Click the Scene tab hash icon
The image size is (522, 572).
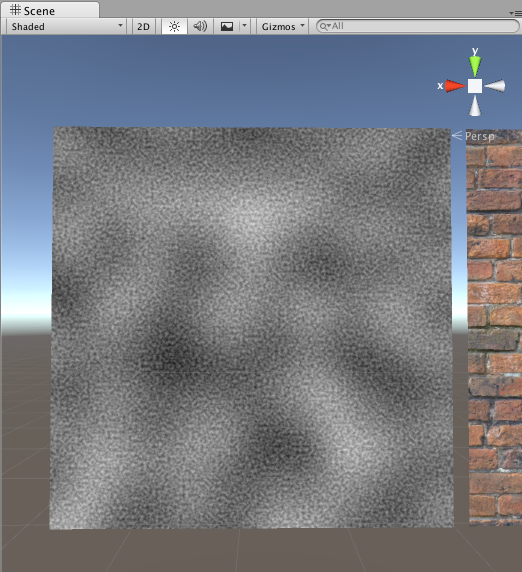(x=15, y=10)
